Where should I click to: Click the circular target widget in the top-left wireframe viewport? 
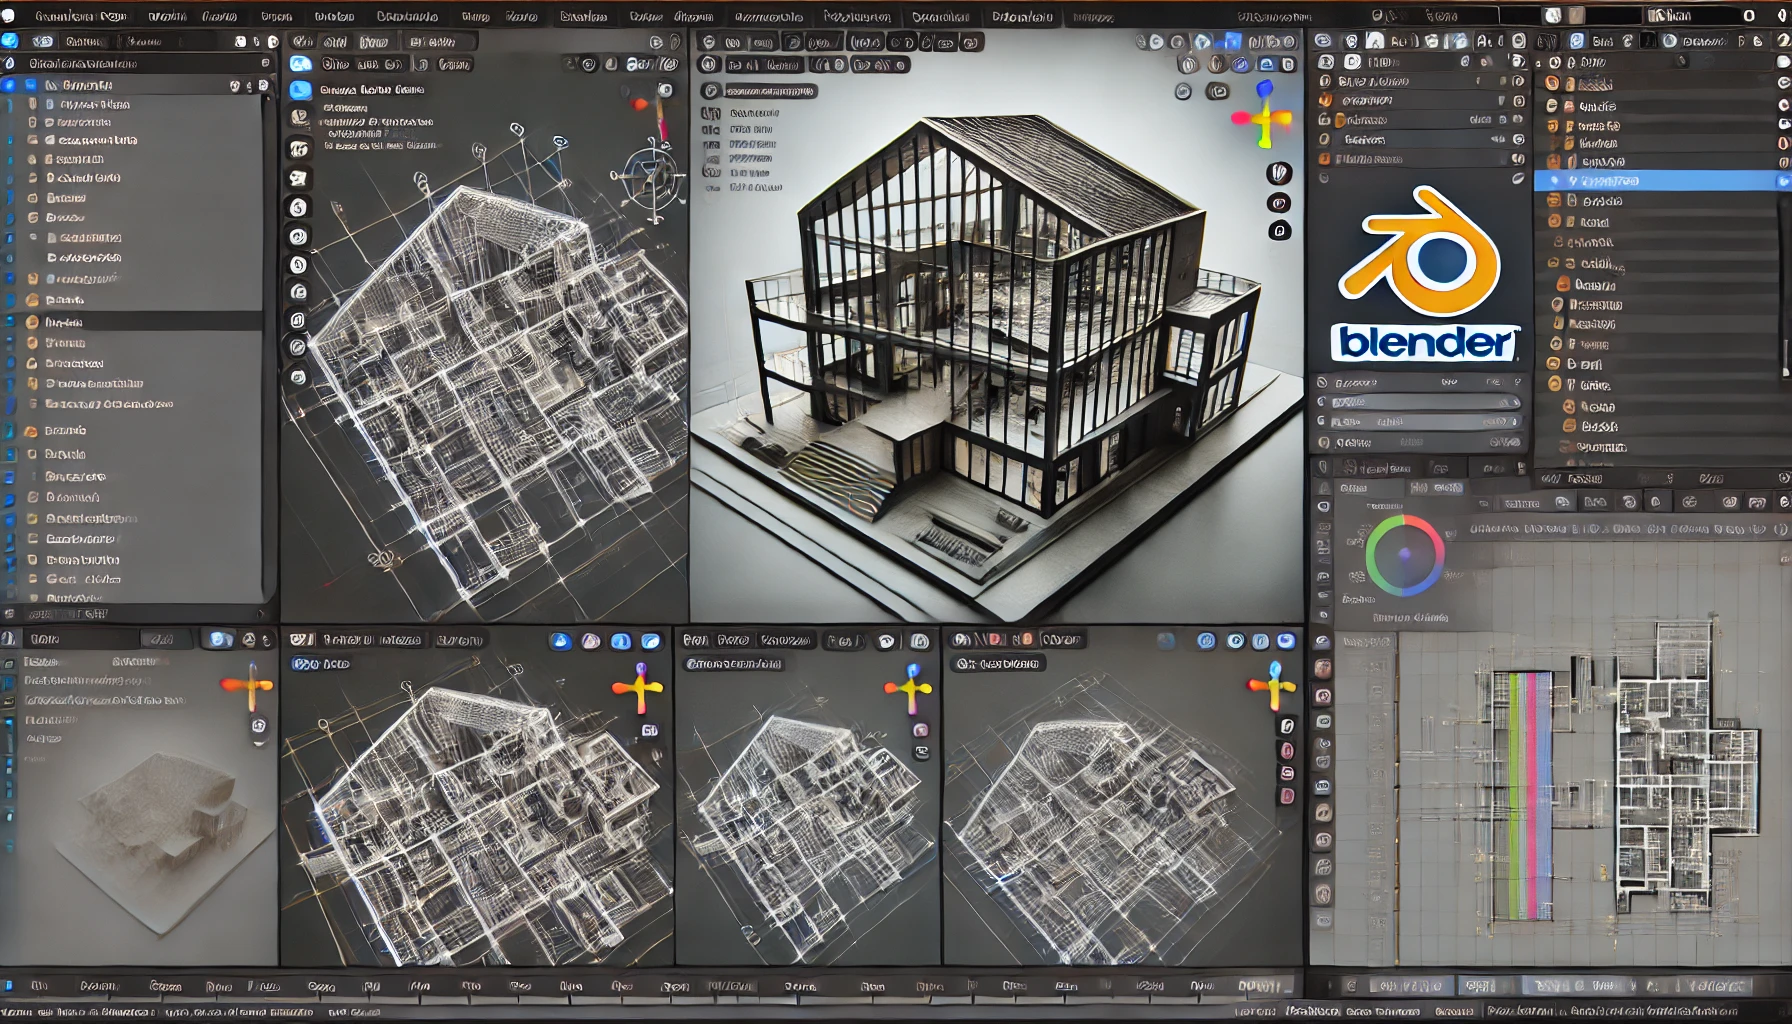coord(650,179)
